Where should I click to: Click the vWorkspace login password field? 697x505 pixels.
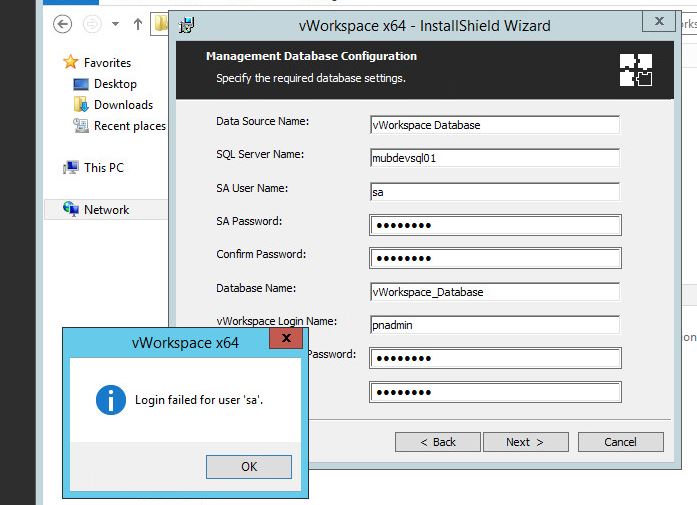click(495, 358)
